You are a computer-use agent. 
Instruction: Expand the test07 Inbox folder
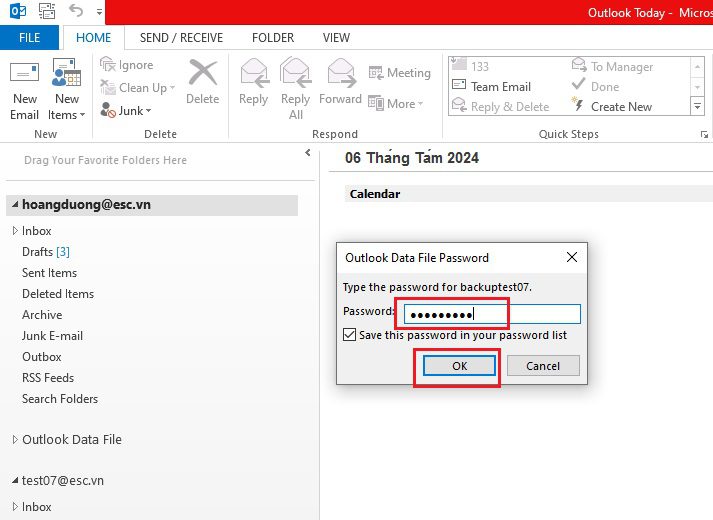click(x=15, y=506)
